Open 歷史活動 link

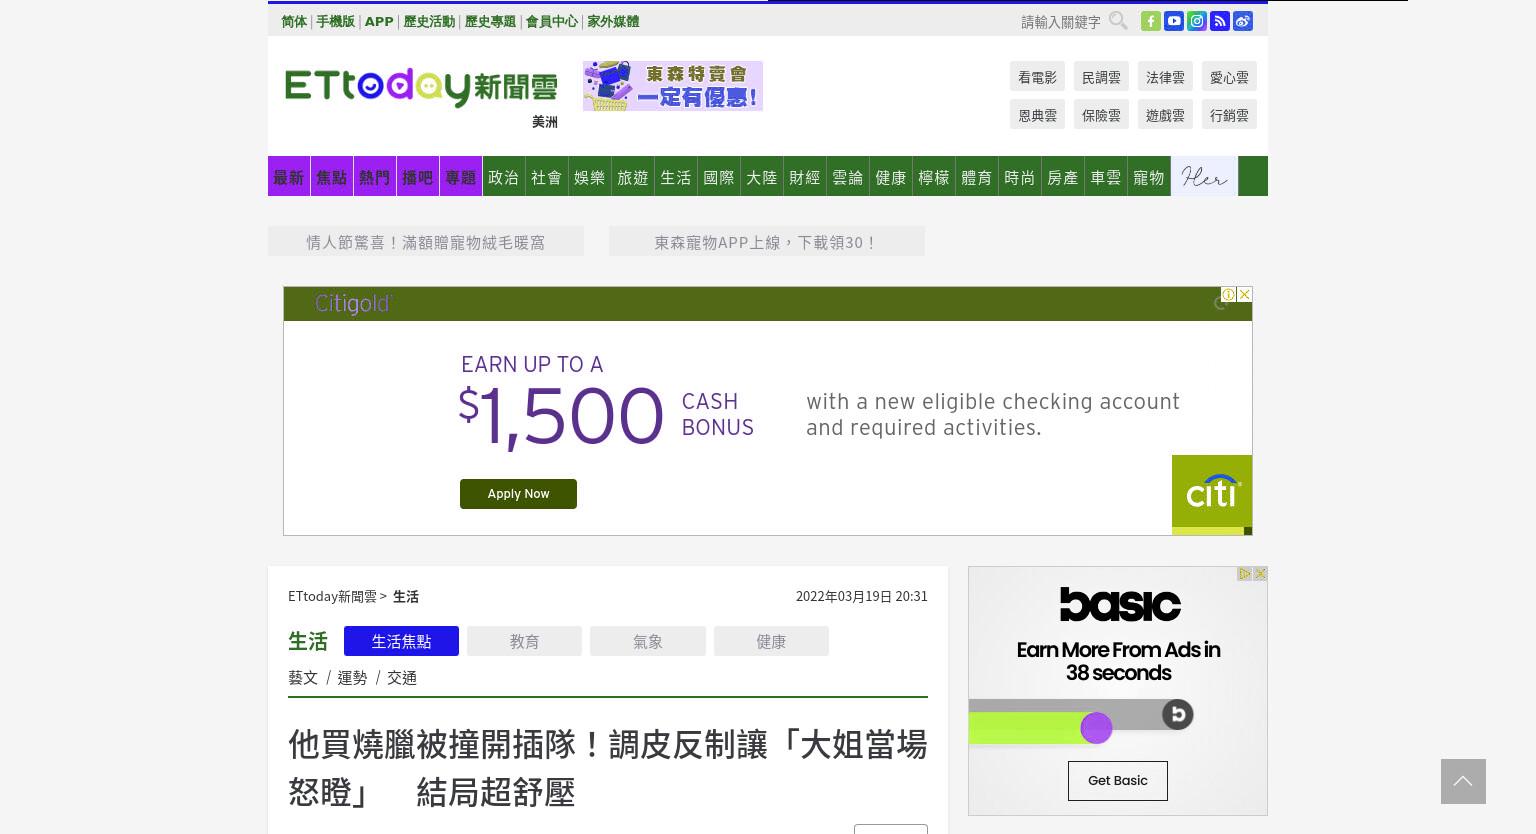[429, 21]
